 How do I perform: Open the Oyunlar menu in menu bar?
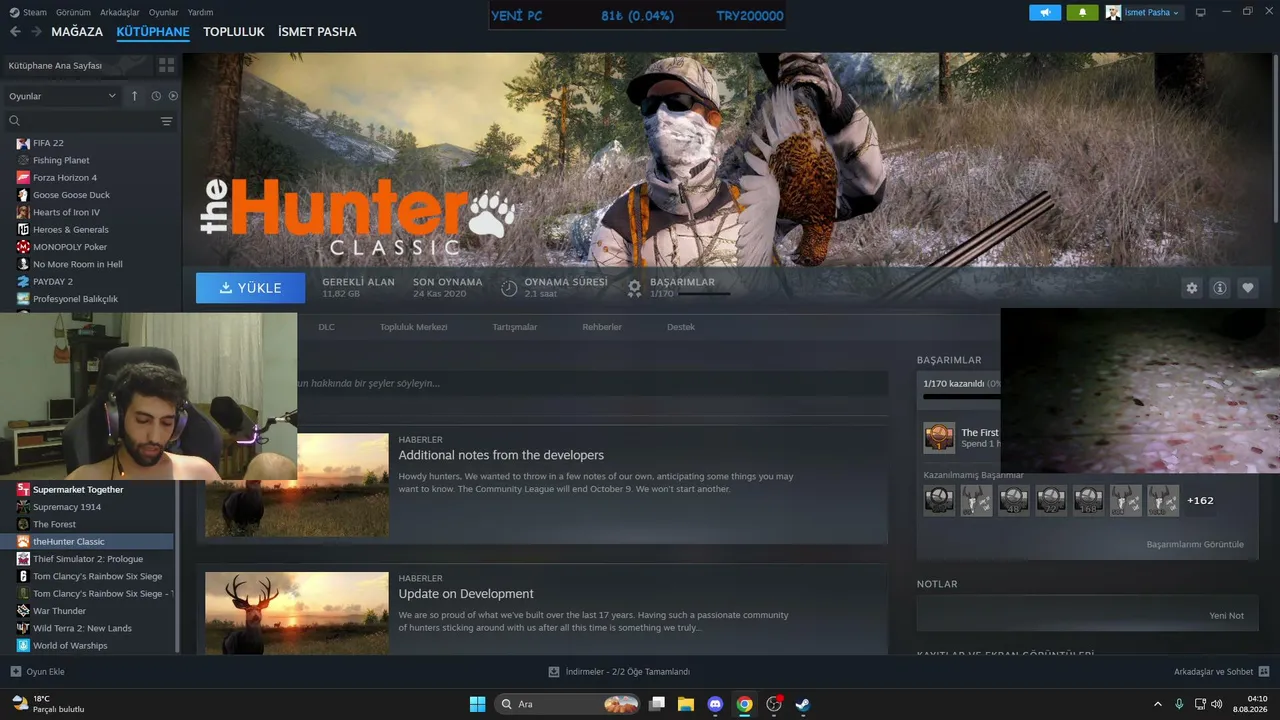(x=164, y=13)
